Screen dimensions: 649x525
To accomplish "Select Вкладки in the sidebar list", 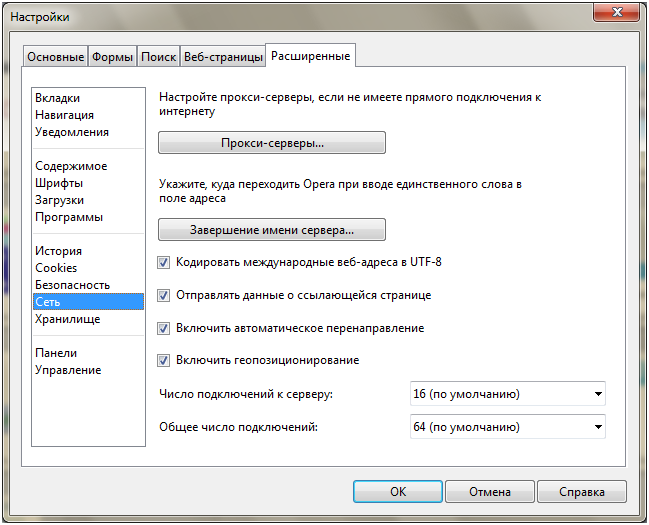I will point(57,98).
